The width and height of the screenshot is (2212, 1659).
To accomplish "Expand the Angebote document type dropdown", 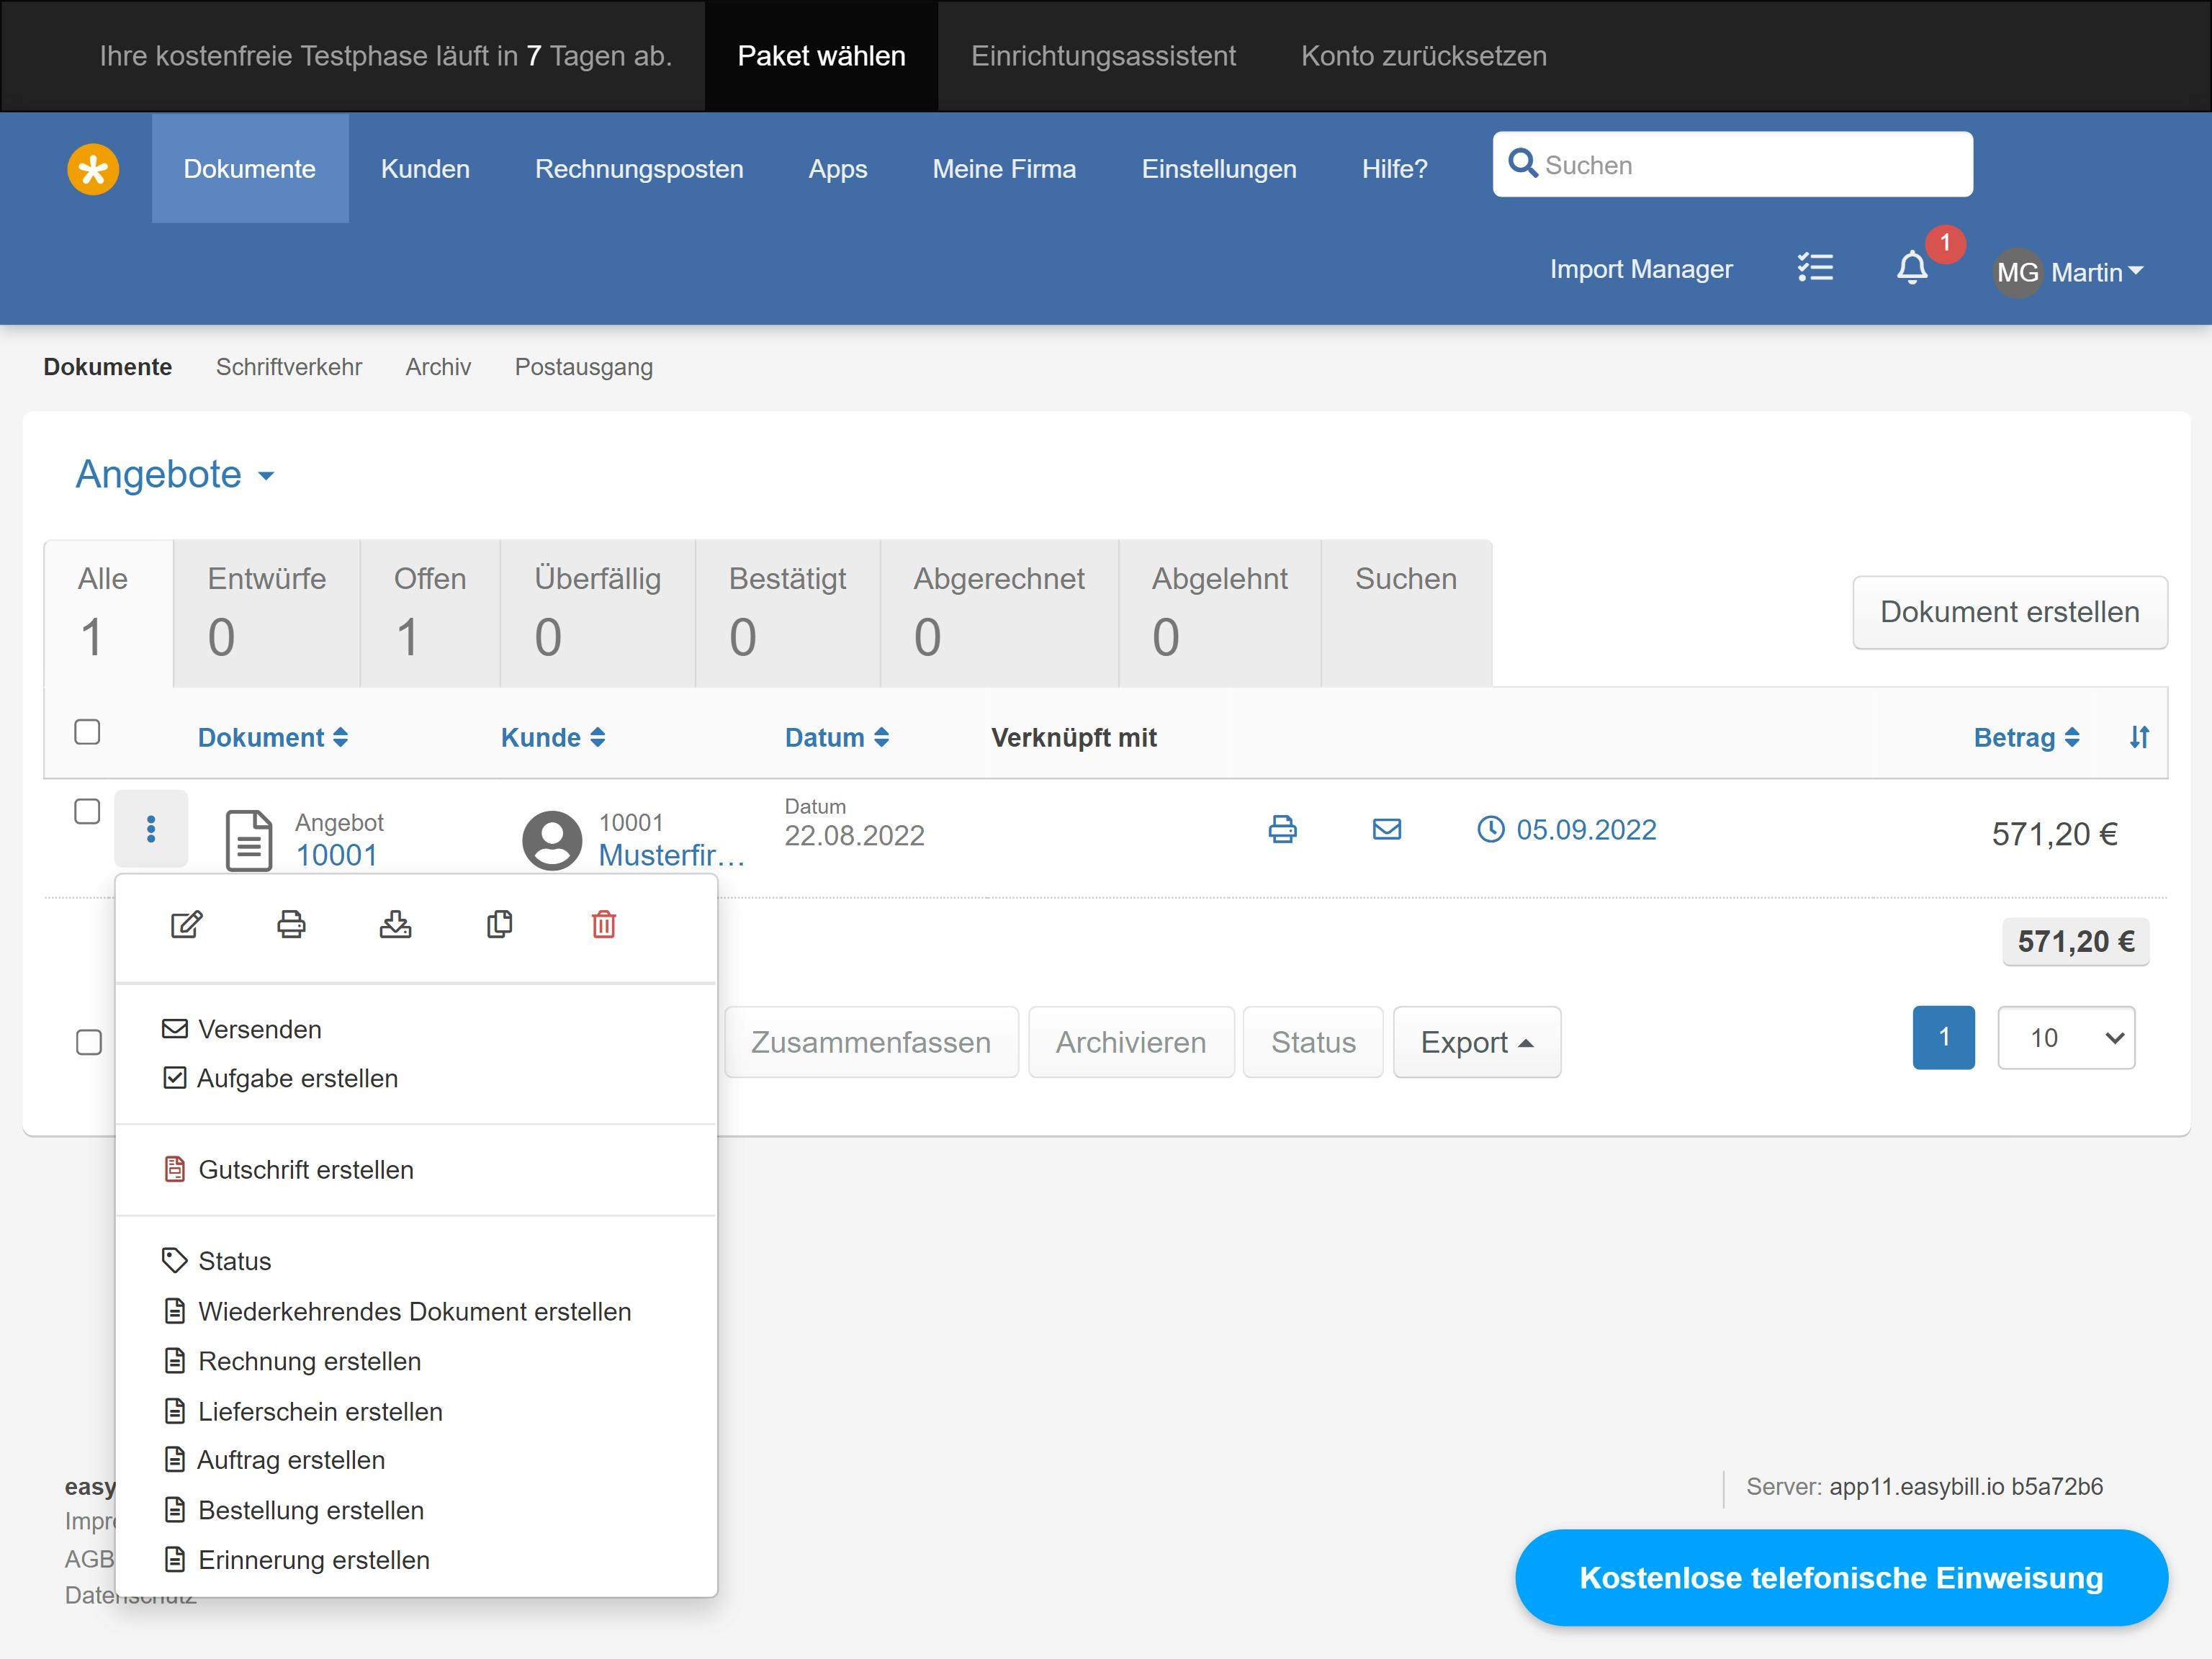I will pyautogui.click(x=175, y=474).
